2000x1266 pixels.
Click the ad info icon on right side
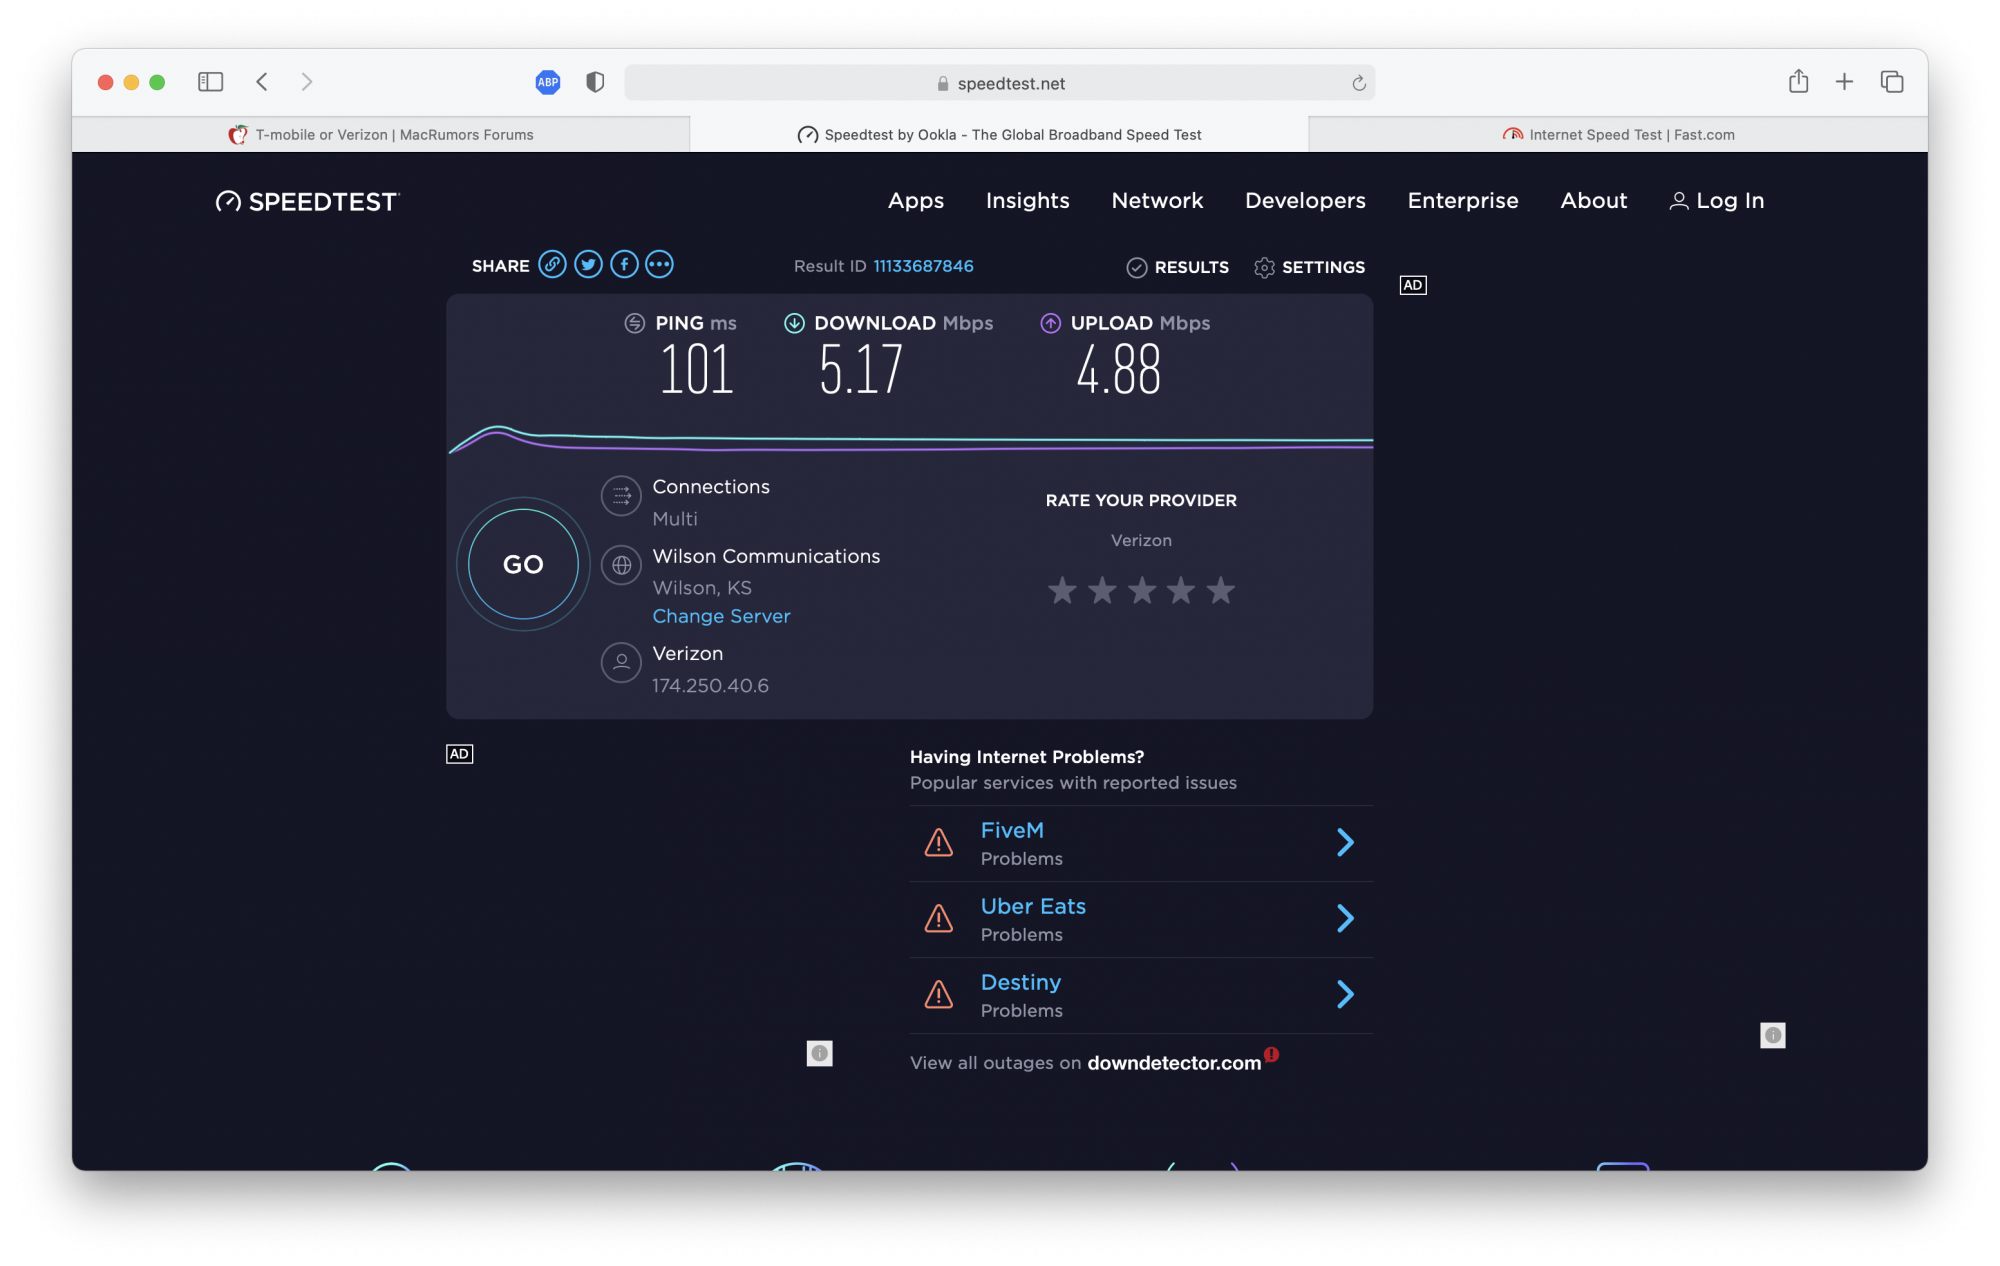click(x=1772, y=1035)
